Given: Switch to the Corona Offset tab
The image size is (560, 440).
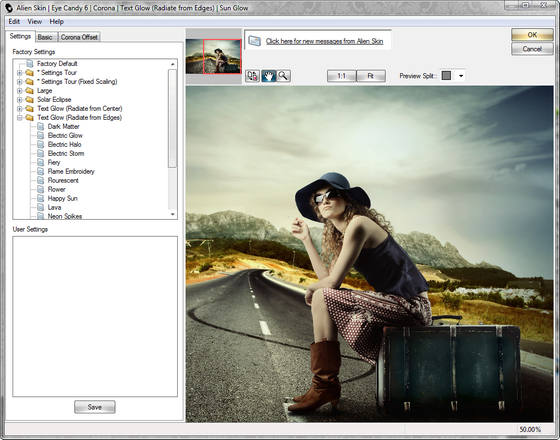Looking at the screenshot, I should pyautogui.click(x=79, y=37).
